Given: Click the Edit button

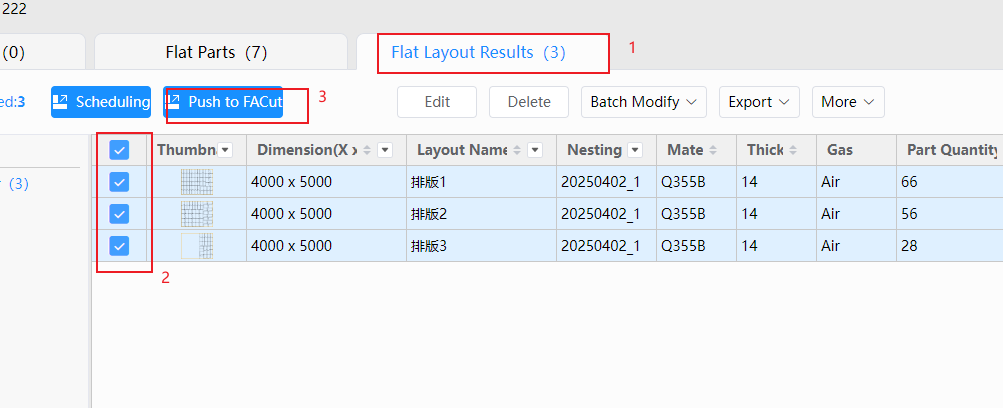Looking at the screenshot, I should tap(437, 102).
